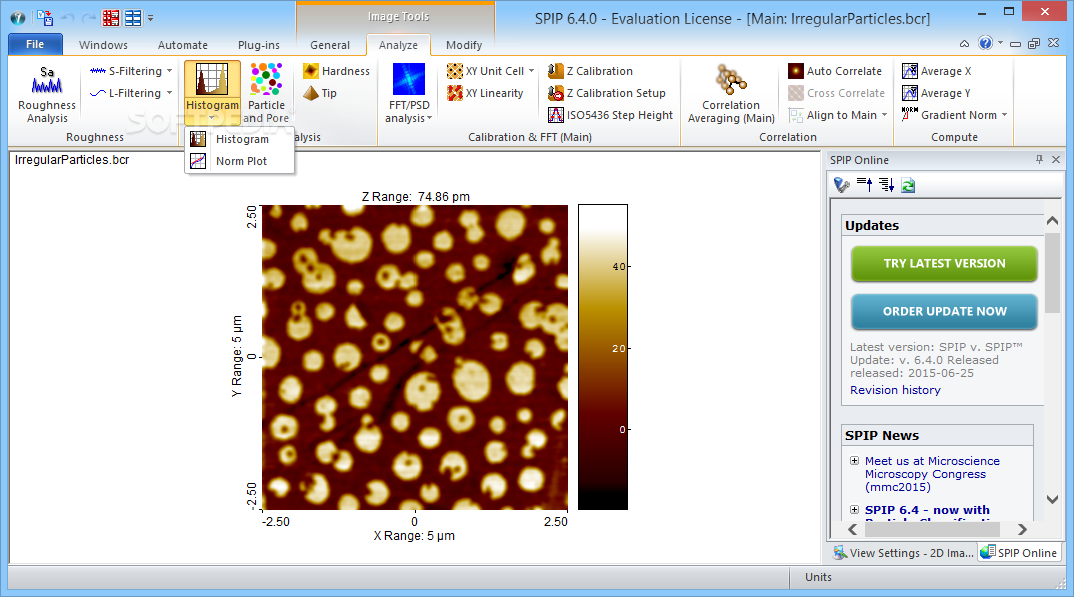
Task: Open Particle and Pore analysis
Action: 266,94
